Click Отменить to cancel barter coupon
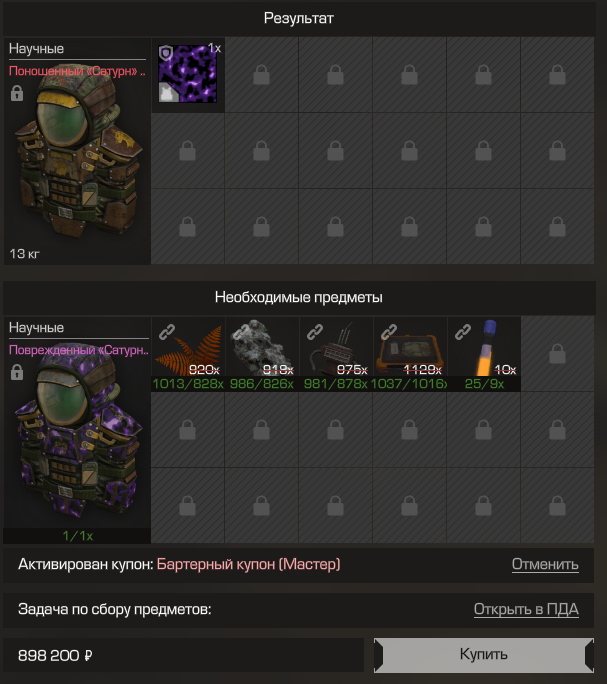This screenshot has width=607, height=684. point(545,564)
